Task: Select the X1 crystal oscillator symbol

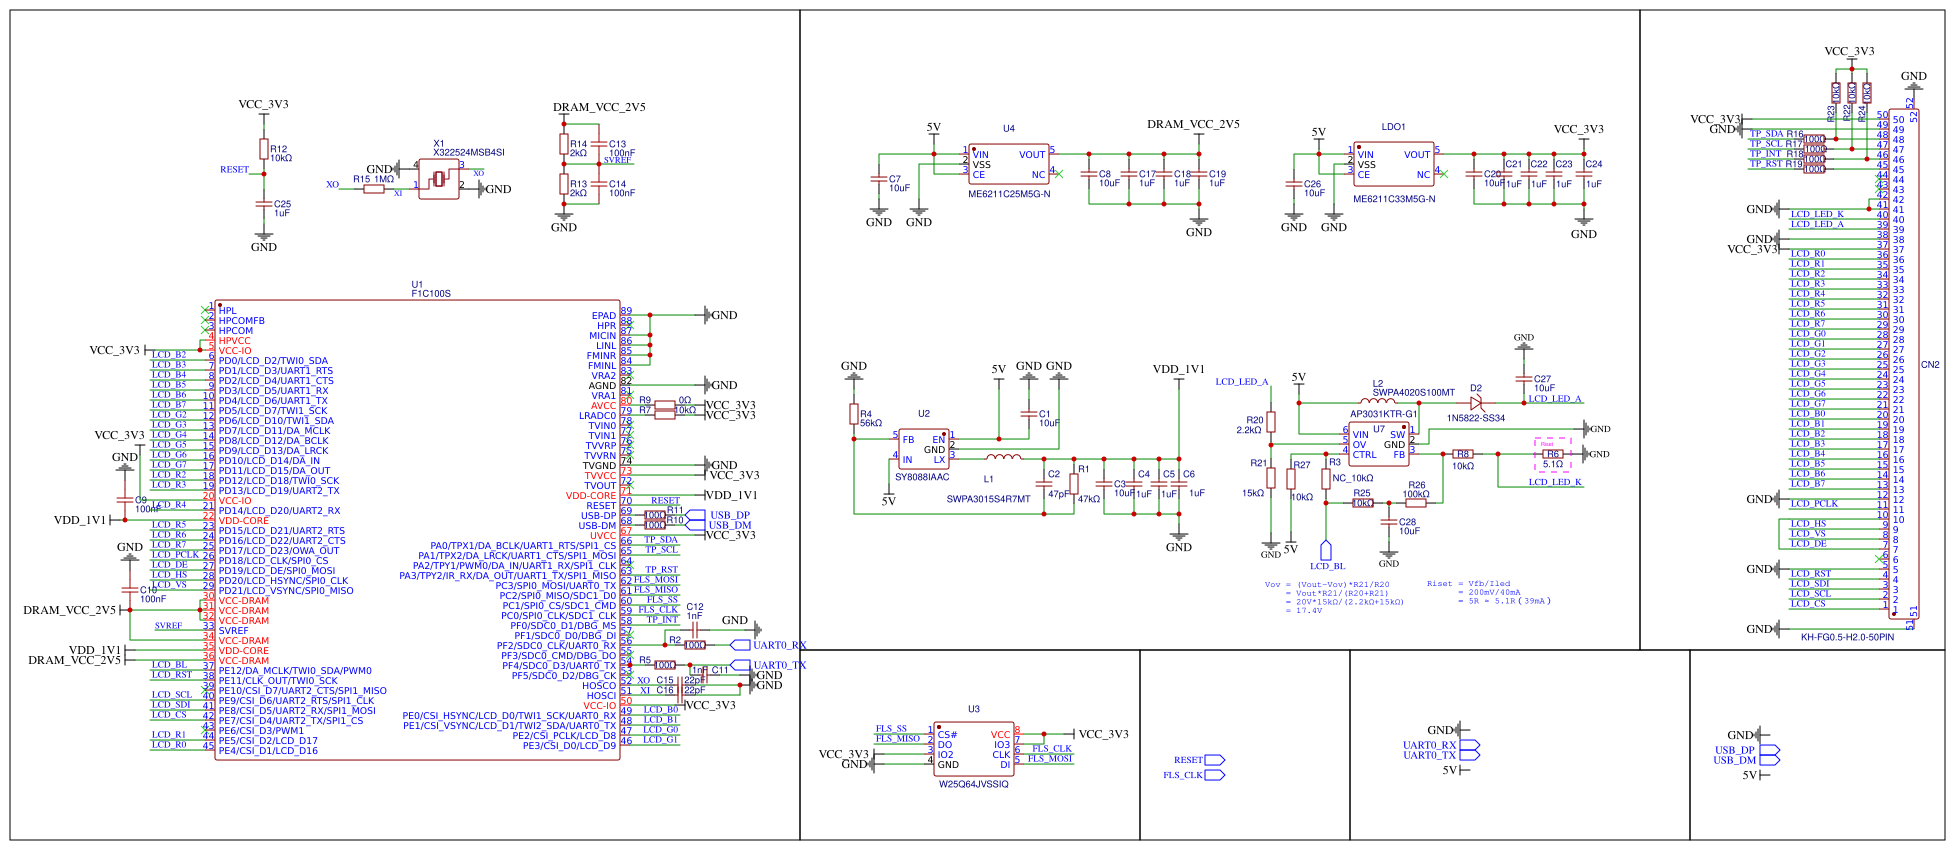Action: (x=439, y=179)
